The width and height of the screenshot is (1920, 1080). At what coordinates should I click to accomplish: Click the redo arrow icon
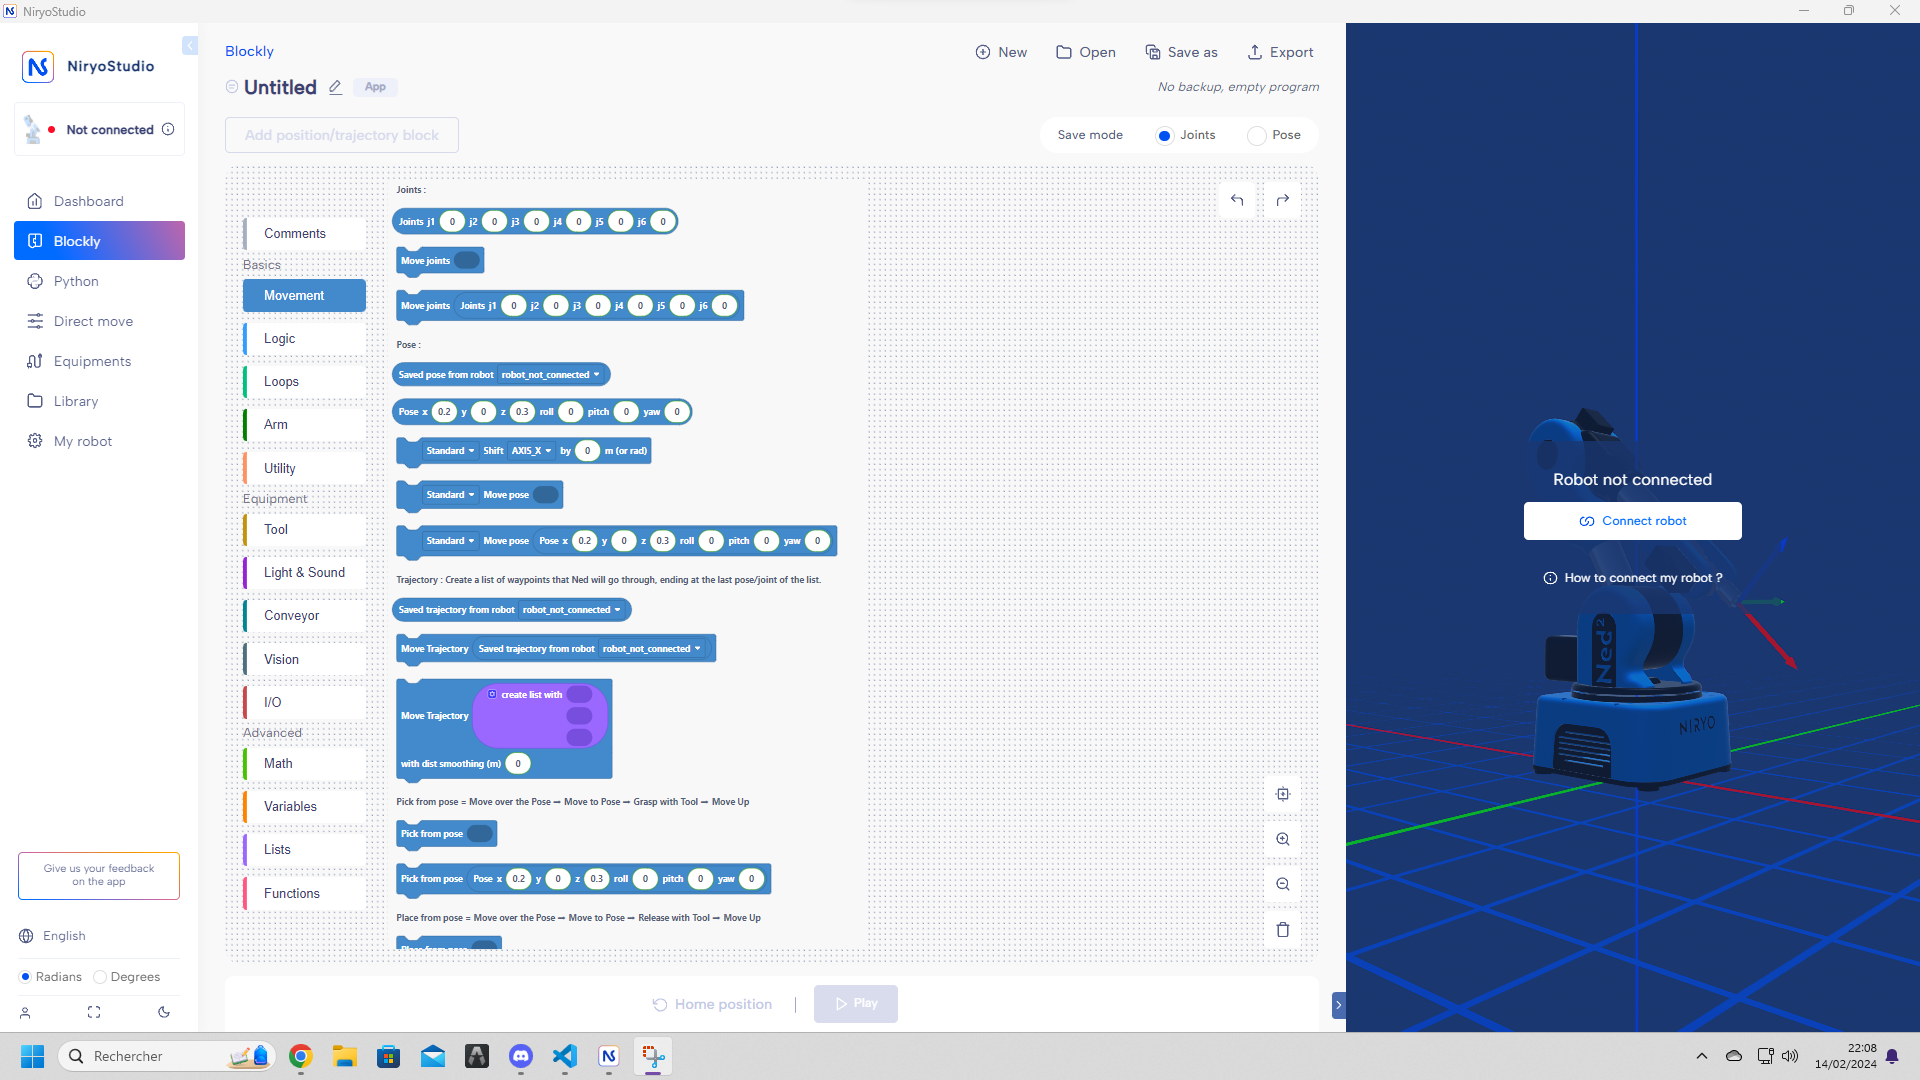1283,200
